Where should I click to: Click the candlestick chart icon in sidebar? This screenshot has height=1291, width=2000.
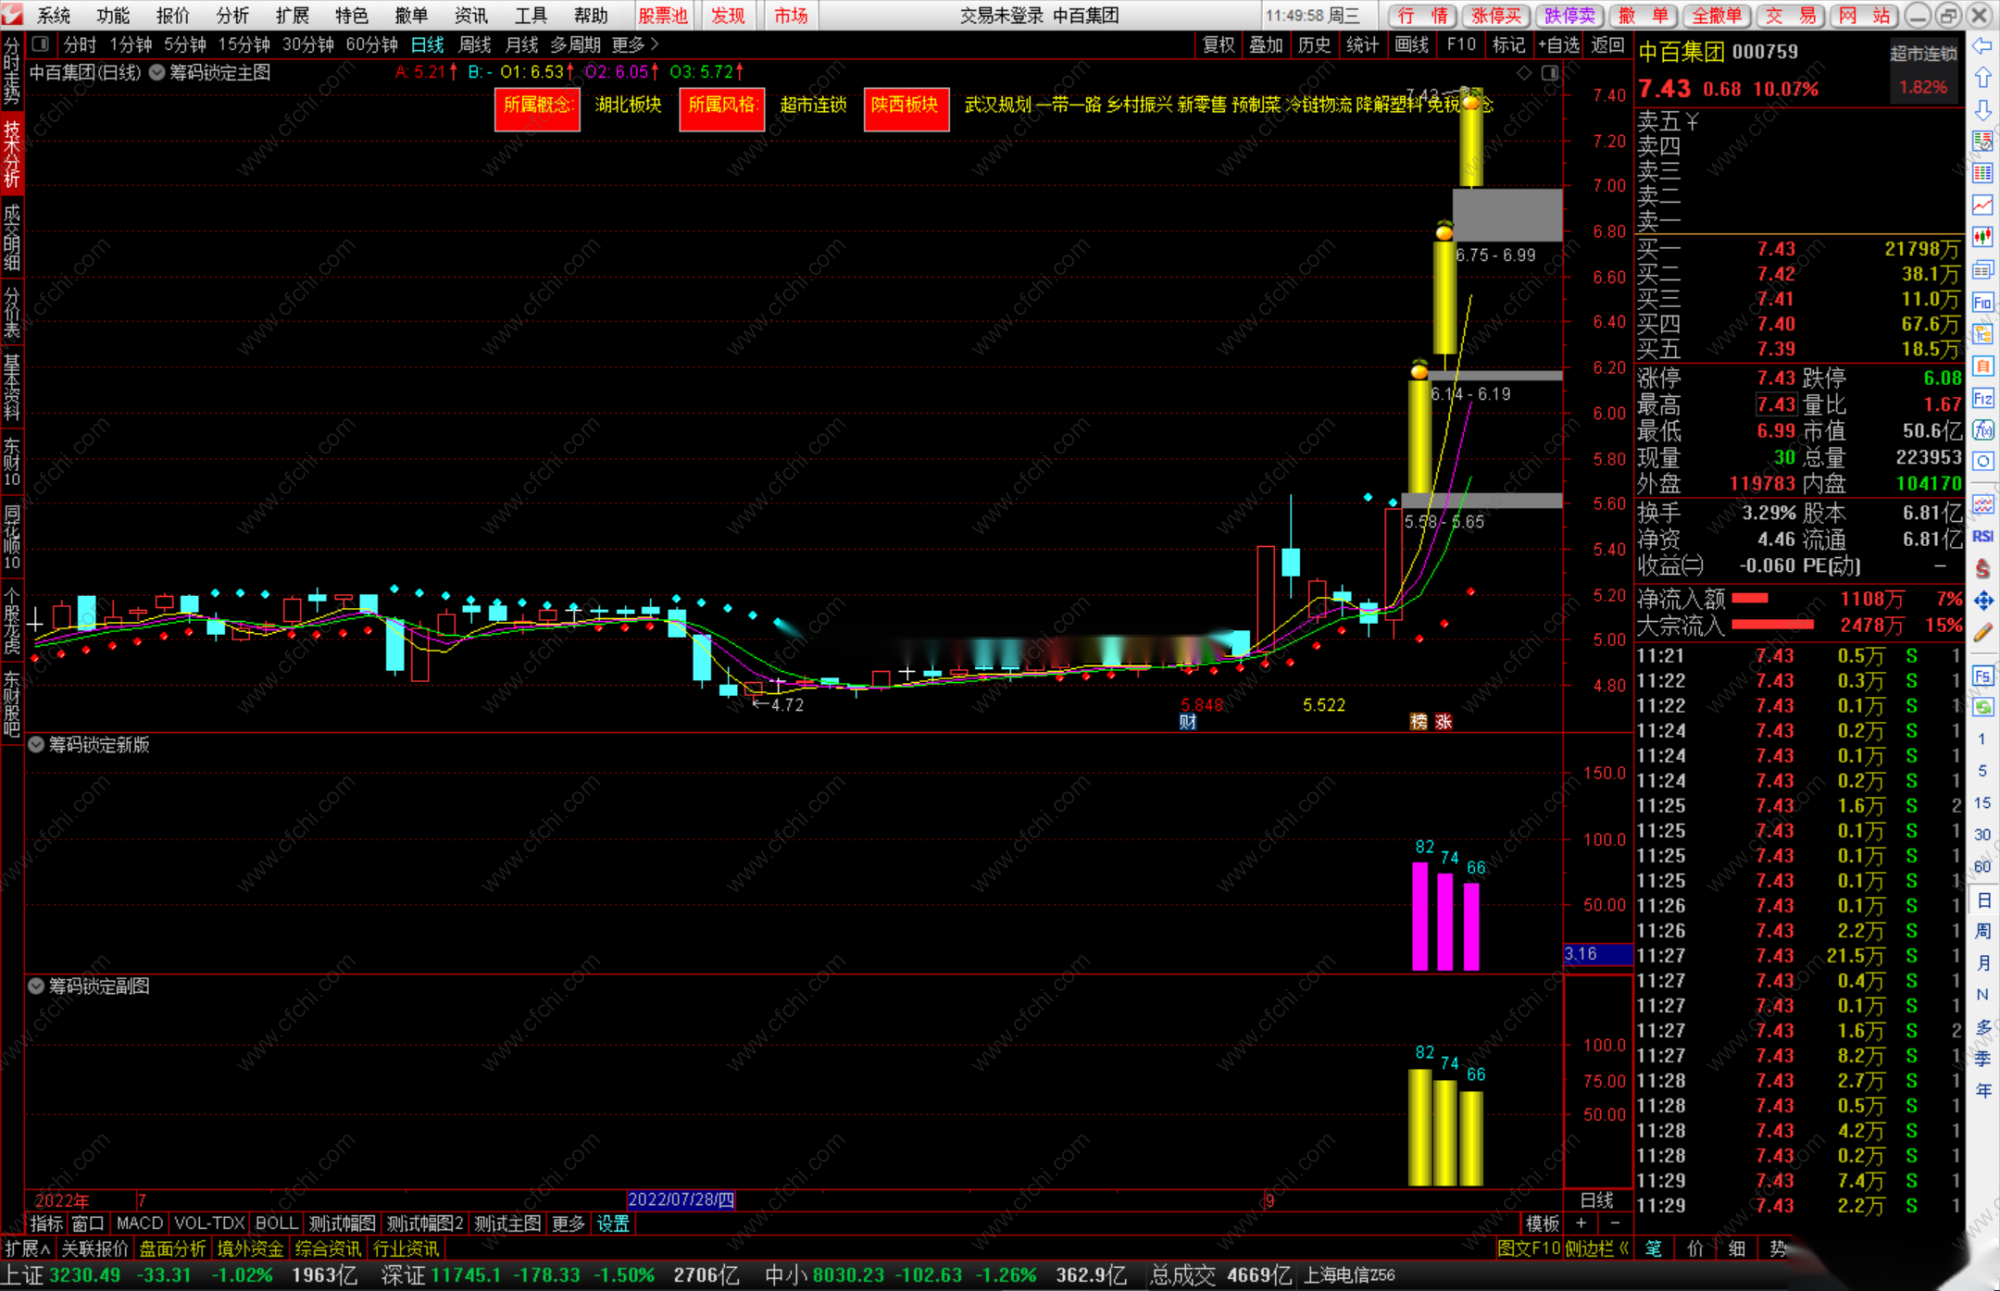pyautogui.click(x=1983, y=237)
